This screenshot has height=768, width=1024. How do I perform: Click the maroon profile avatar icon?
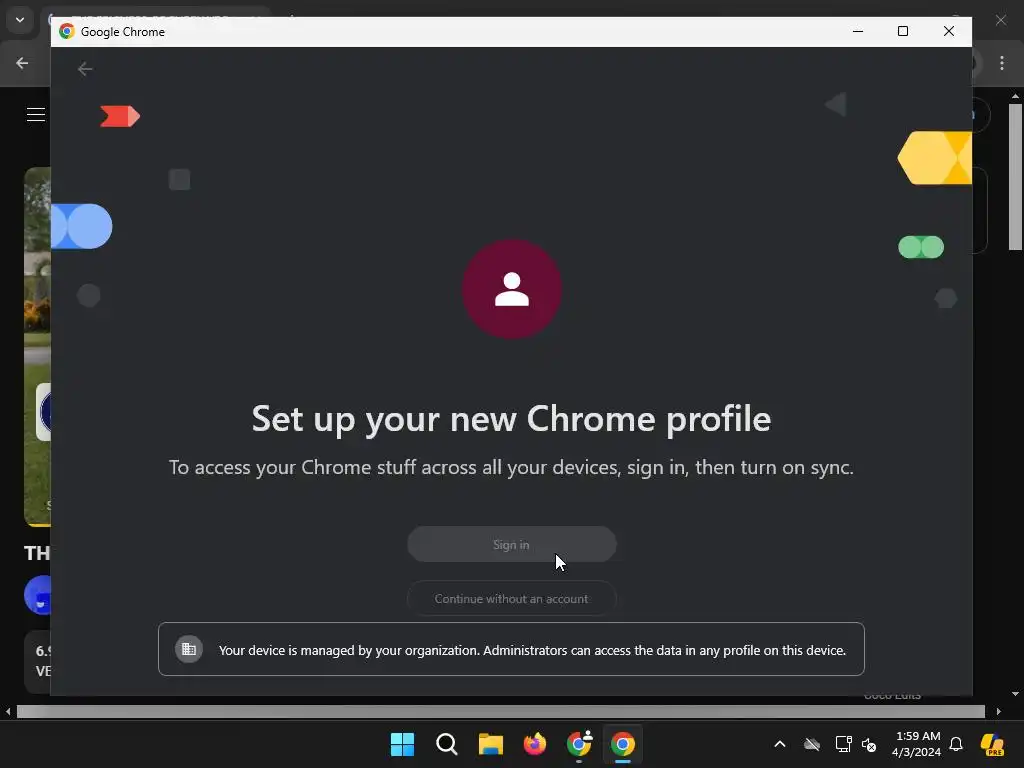click(x=512, y=289)
